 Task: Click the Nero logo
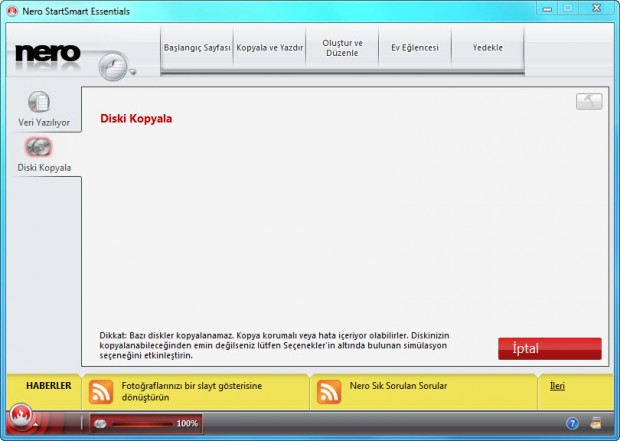click(48, 53)
